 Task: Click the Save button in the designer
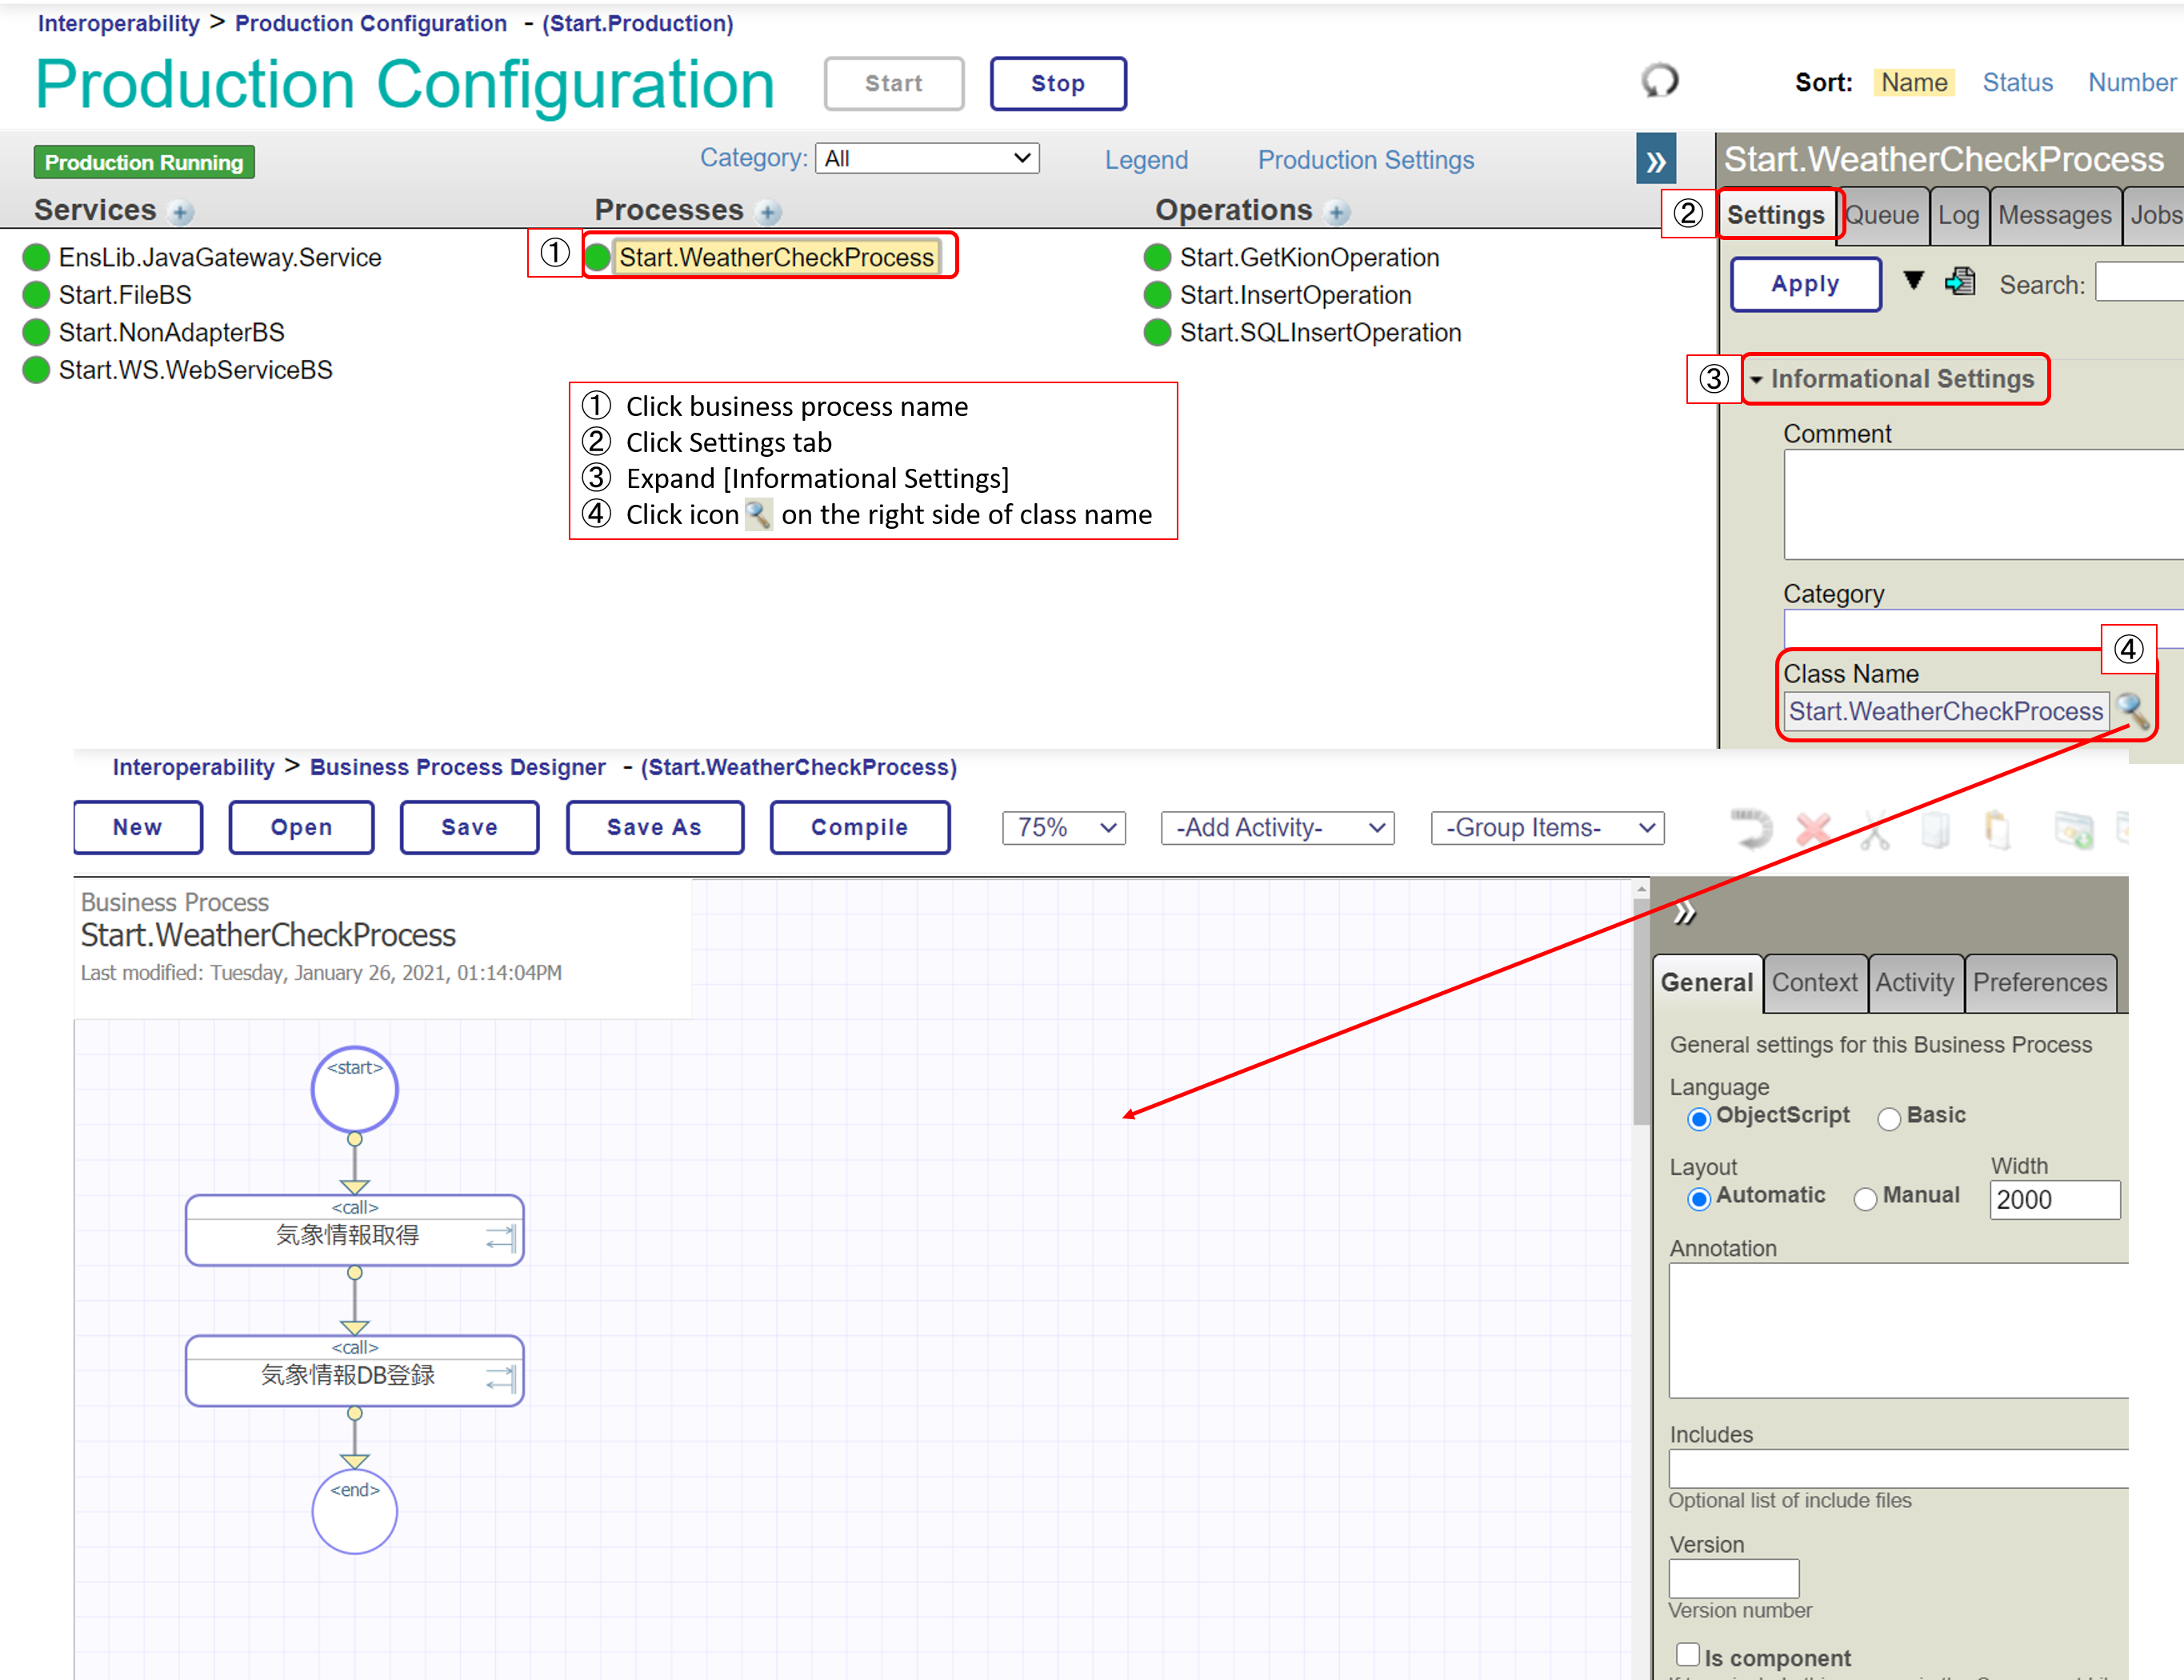tap(469, 827)
